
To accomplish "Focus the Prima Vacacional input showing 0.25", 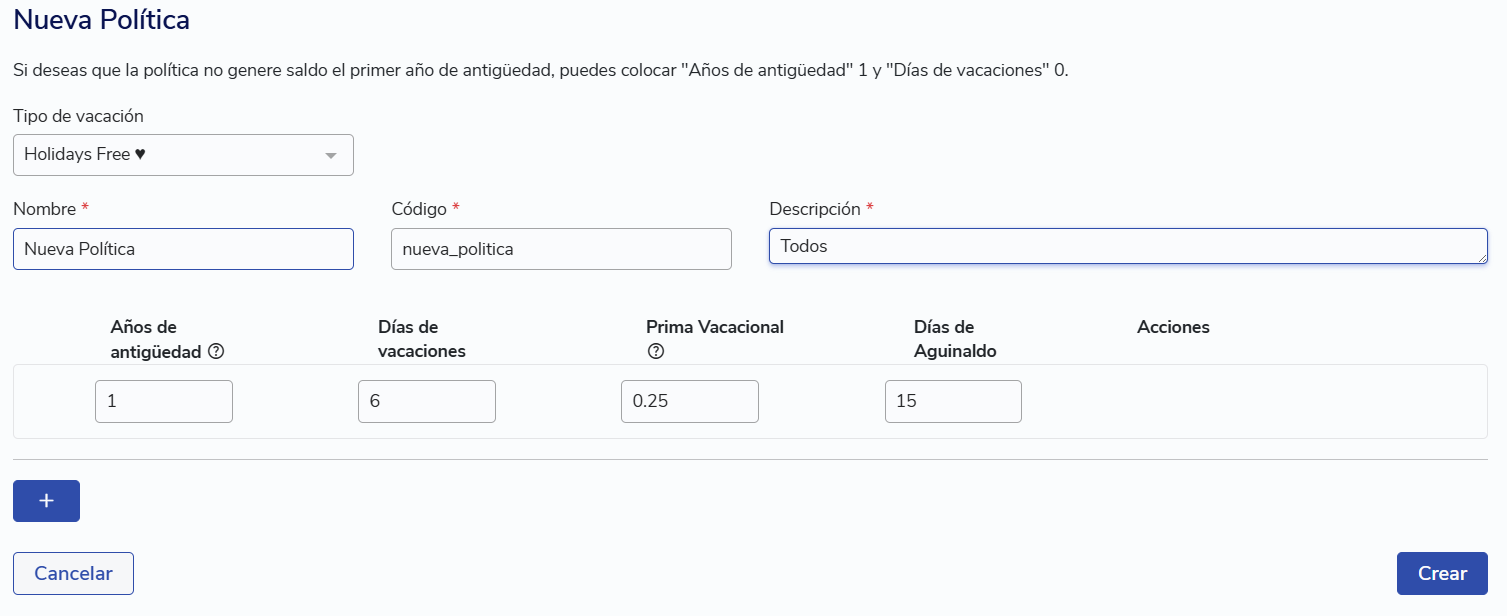I will (690, 401).
